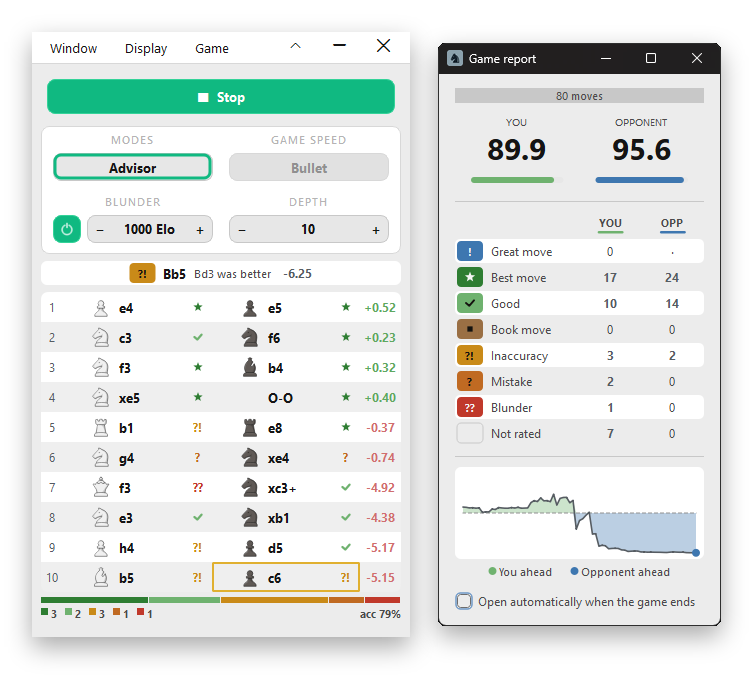Screen dimensions: 753x679
Task: Click the dark green segment of accuracy bar
Action: pos(94,600)
